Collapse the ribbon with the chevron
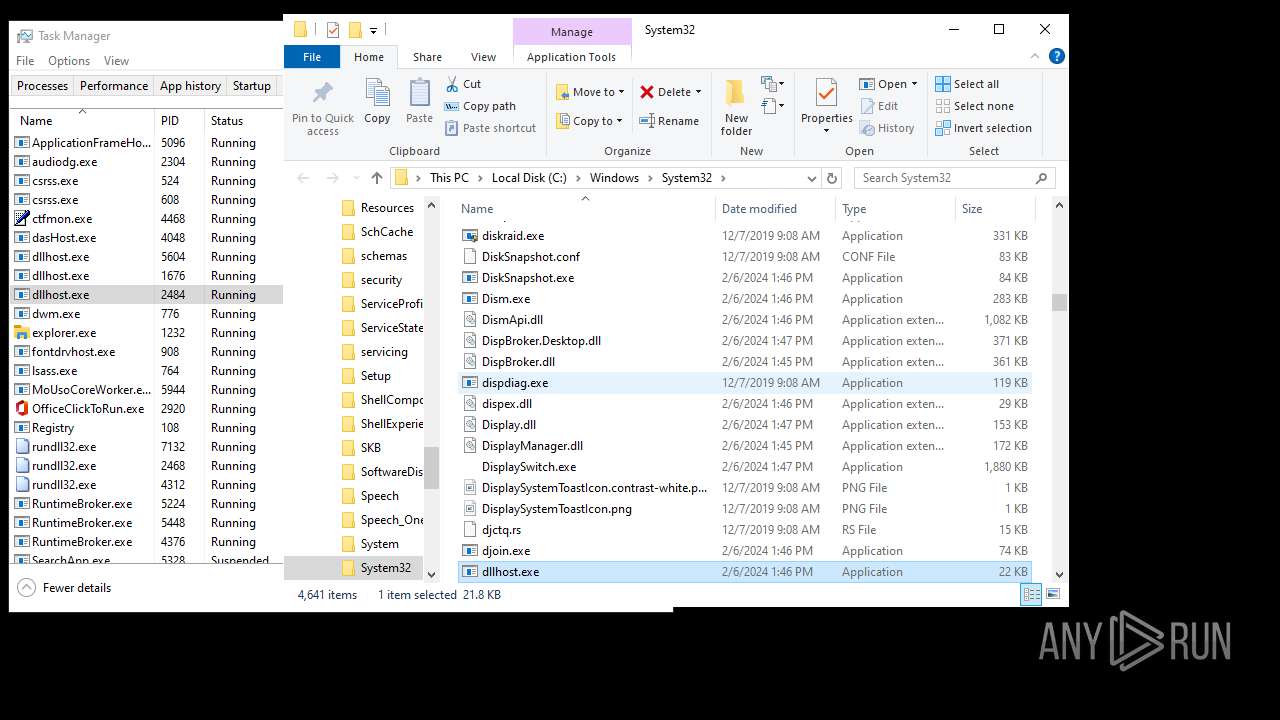1280x720 pixels. pos(1037,57)
